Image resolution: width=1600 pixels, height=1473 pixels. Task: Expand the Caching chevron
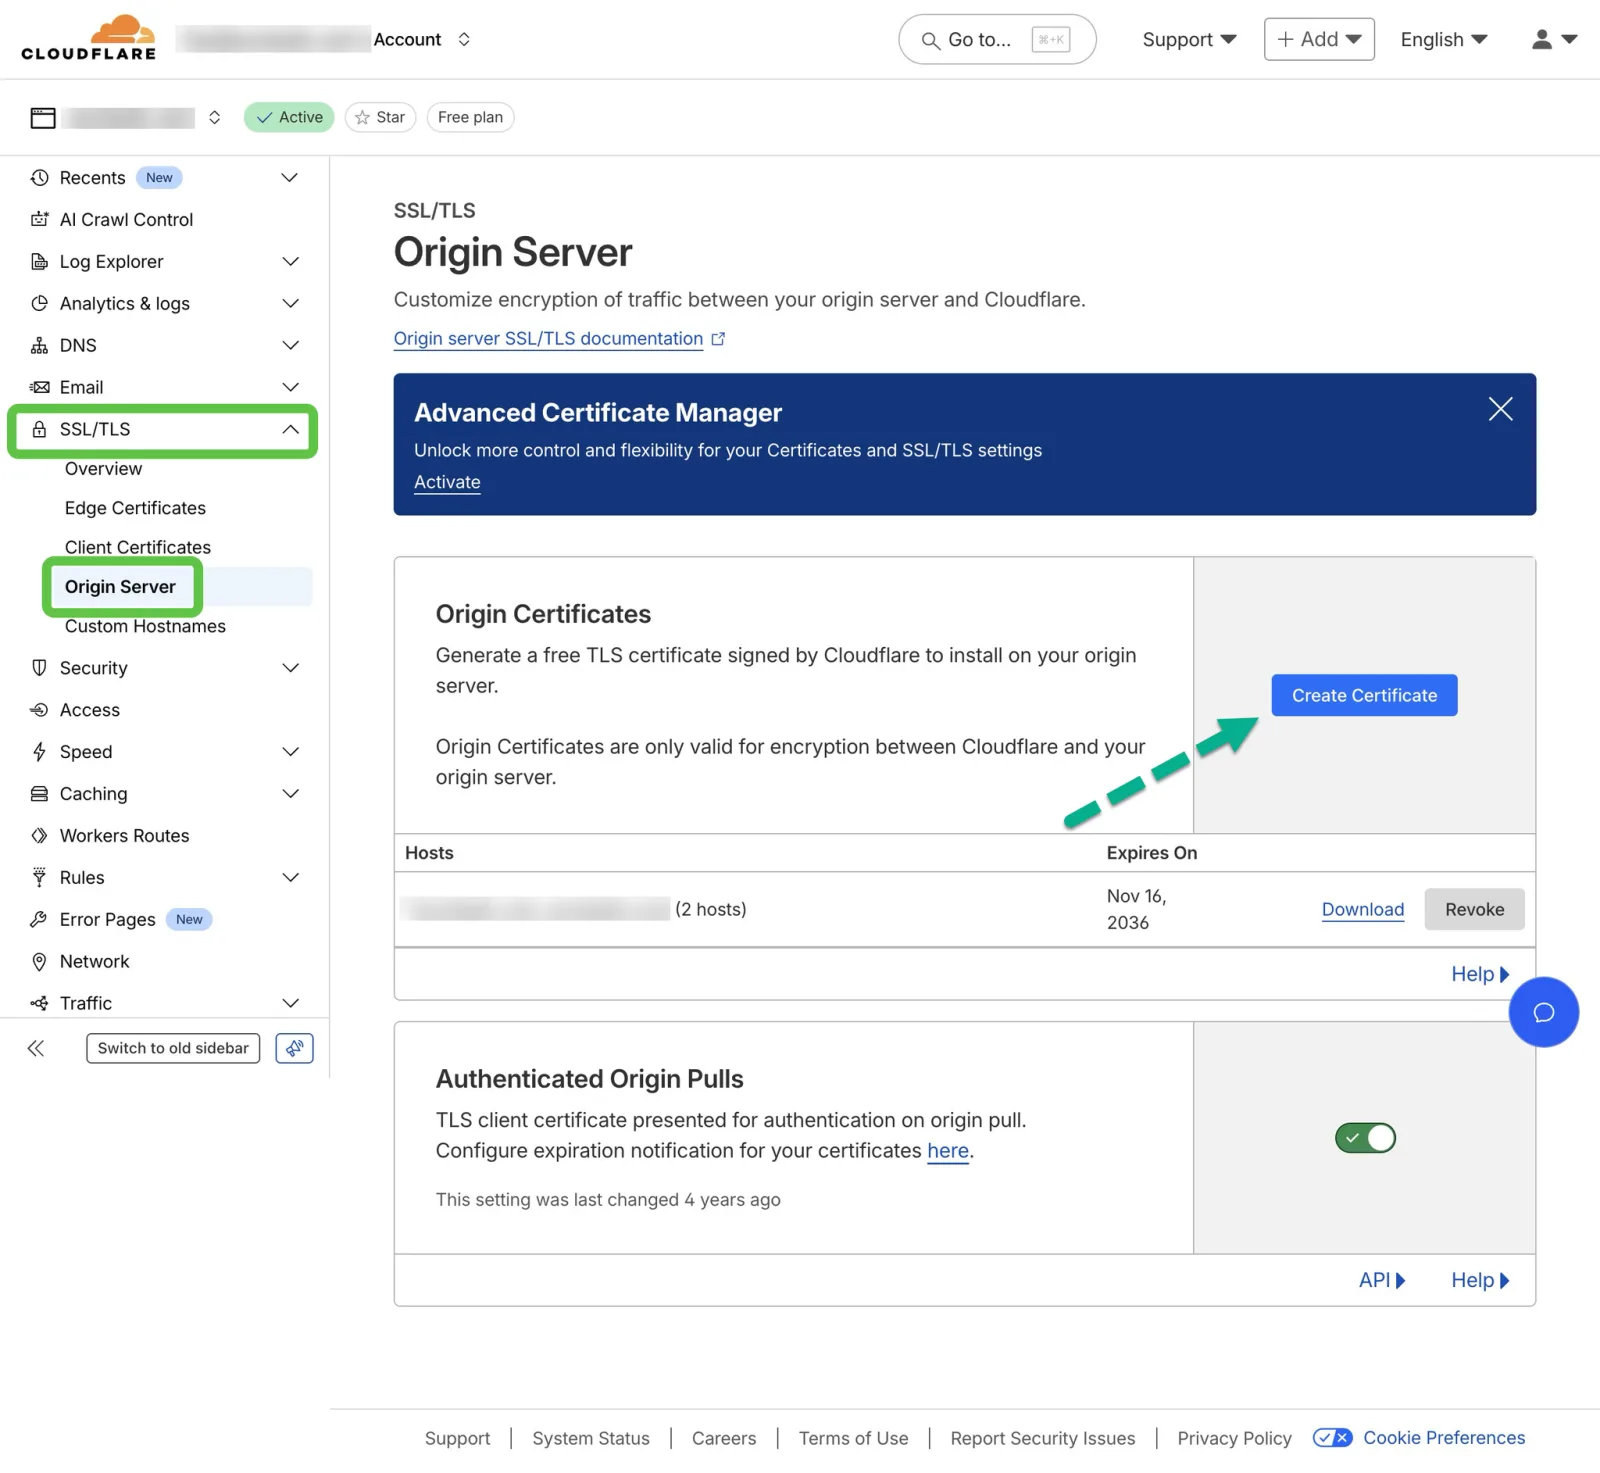coord(290,794)
